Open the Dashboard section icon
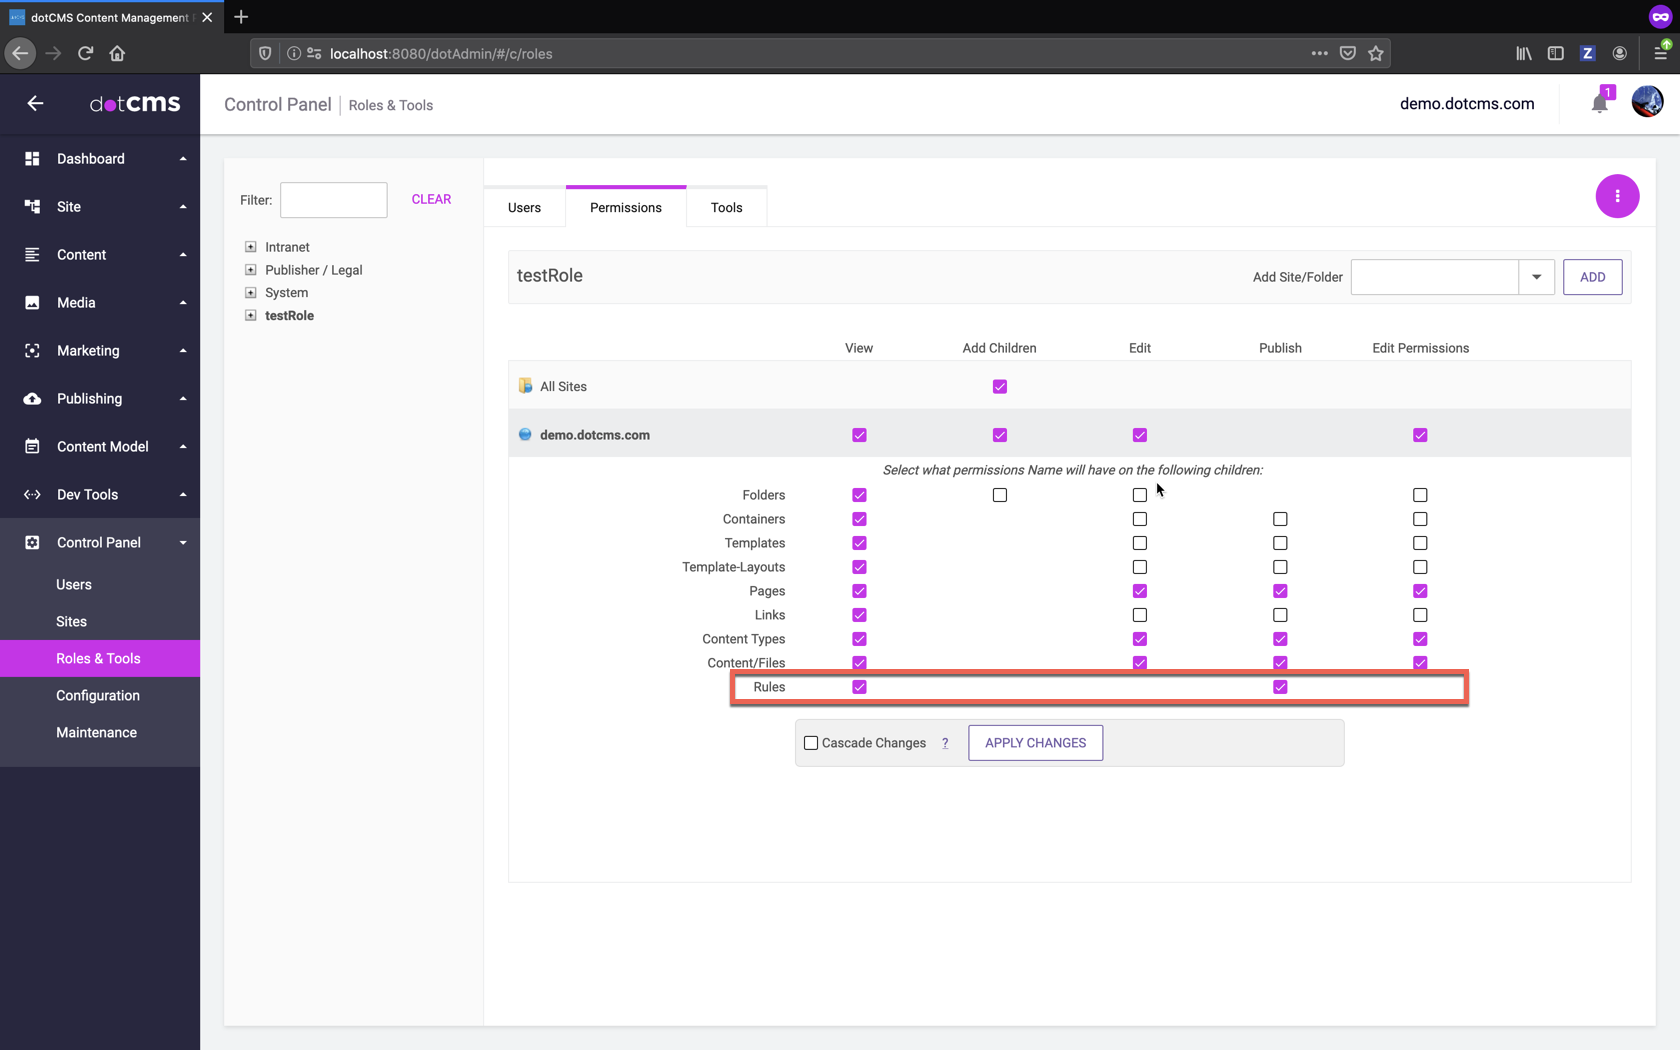 click(31, 158)
